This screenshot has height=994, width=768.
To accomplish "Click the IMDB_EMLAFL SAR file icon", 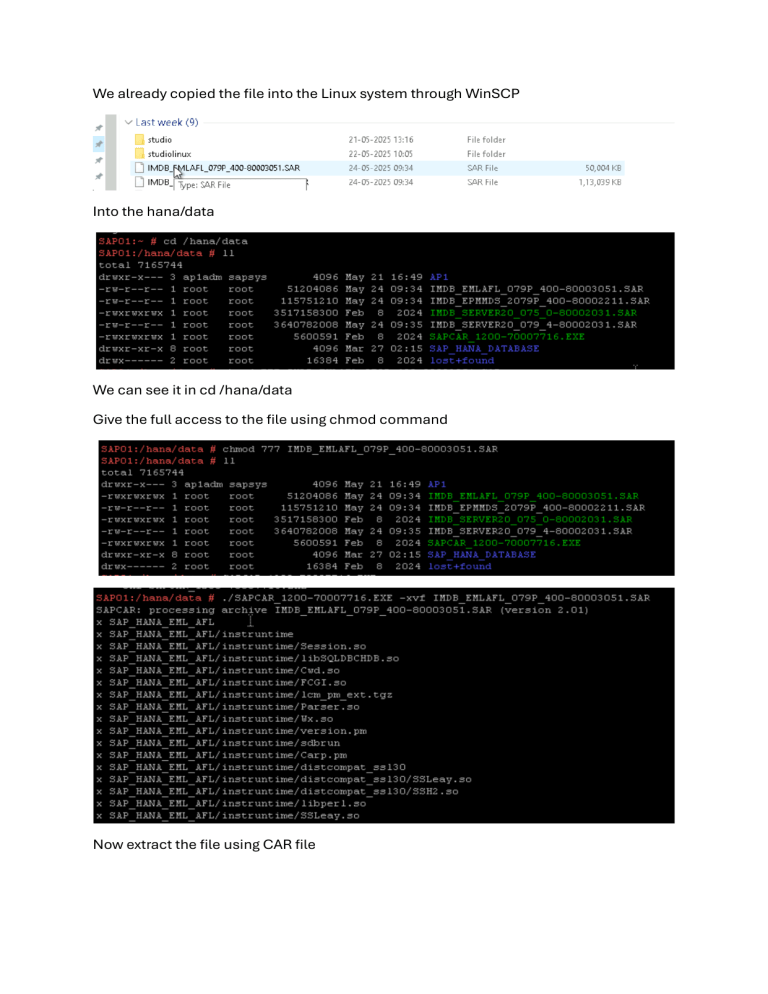I will point(139,168).
